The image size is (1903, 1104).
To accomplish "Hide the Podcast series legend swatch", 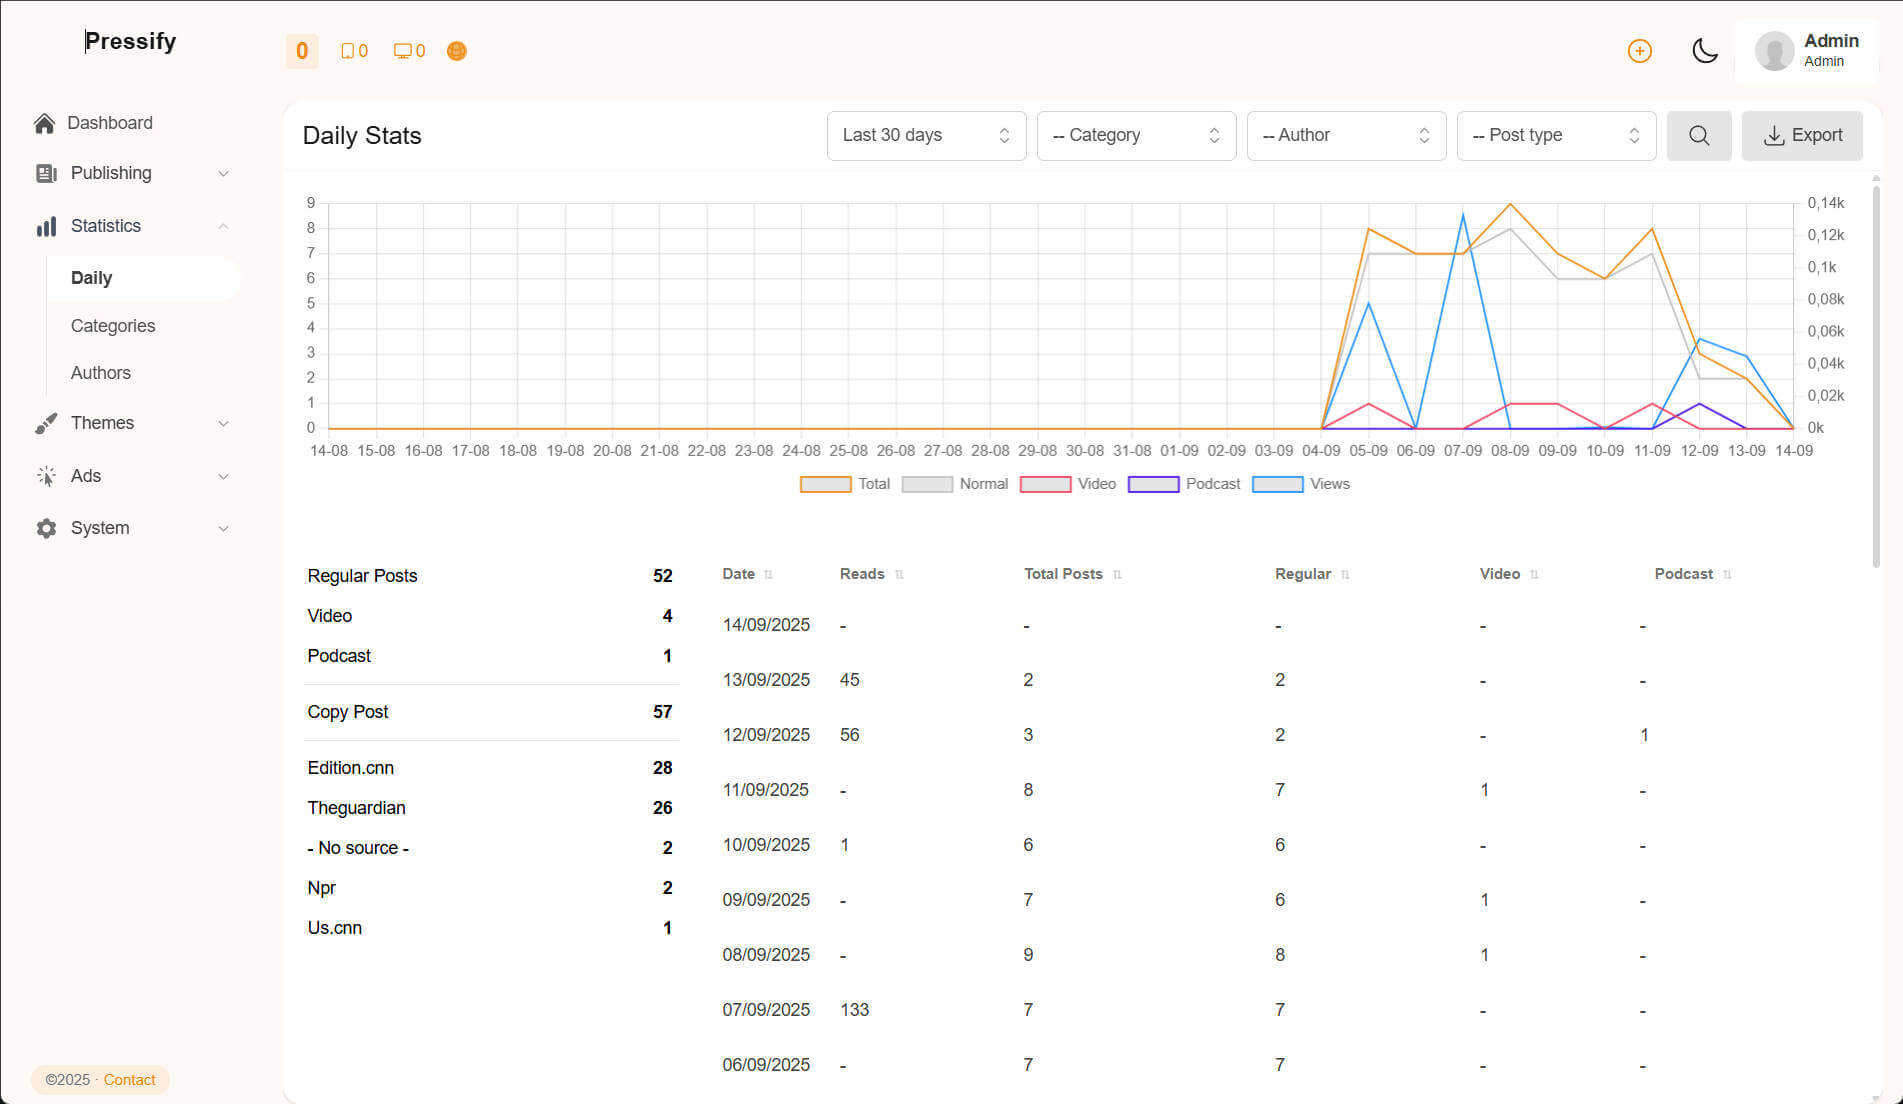I will pyautogui.click(x=1153, y=484).
